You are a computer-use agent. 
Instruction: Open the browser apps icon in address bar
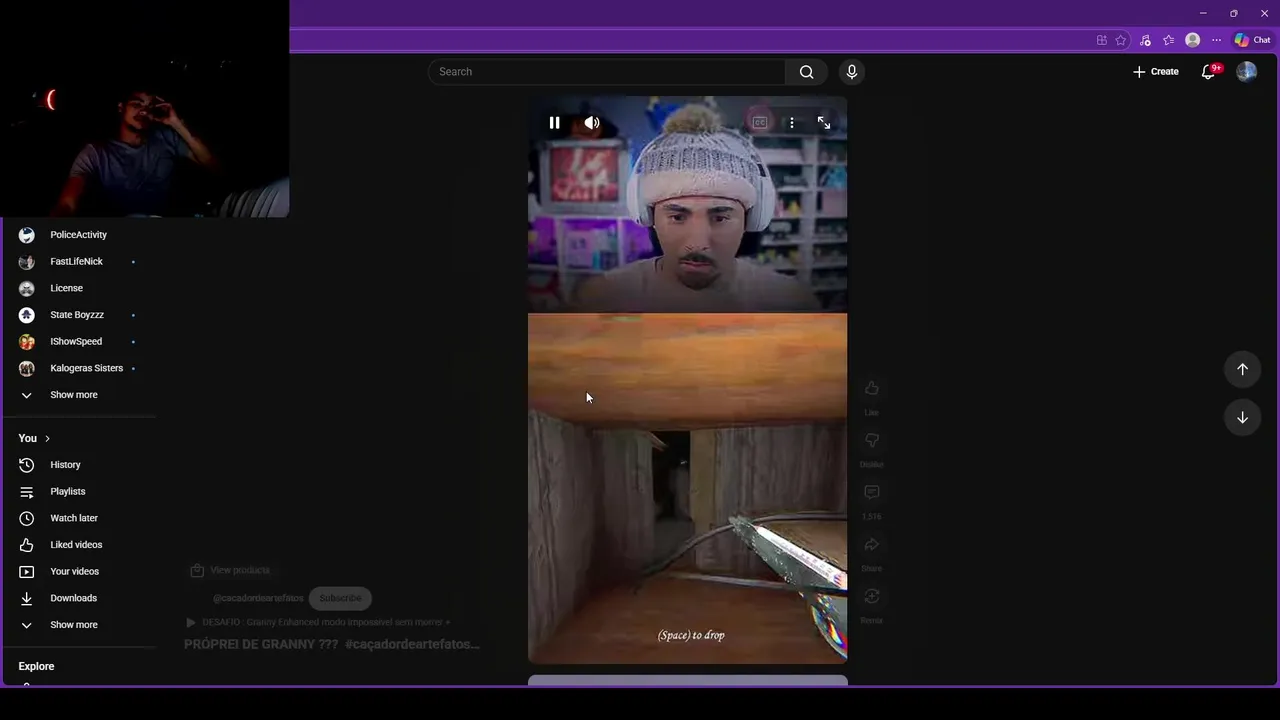point(1102,40)
